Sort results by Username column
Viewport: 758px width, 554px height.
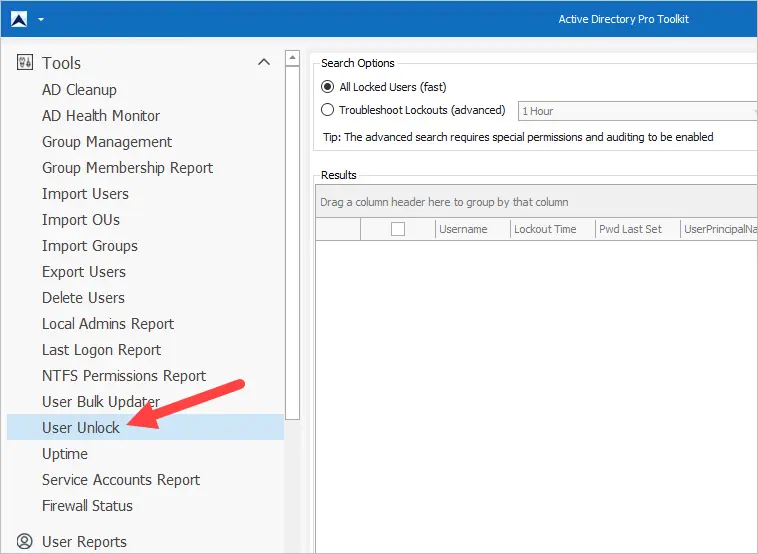tap(472, 229)
